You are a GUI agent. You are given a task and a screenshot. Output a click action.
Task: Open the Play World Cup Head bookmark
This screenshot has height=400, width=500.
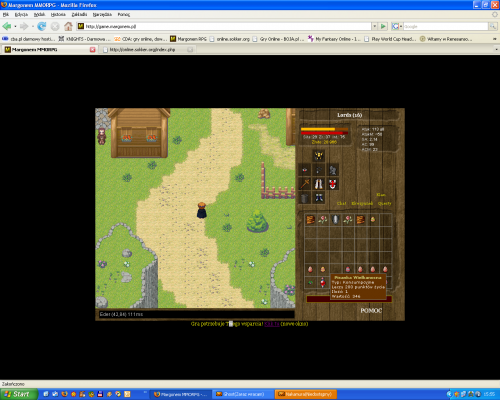click(x=390, y=39)
